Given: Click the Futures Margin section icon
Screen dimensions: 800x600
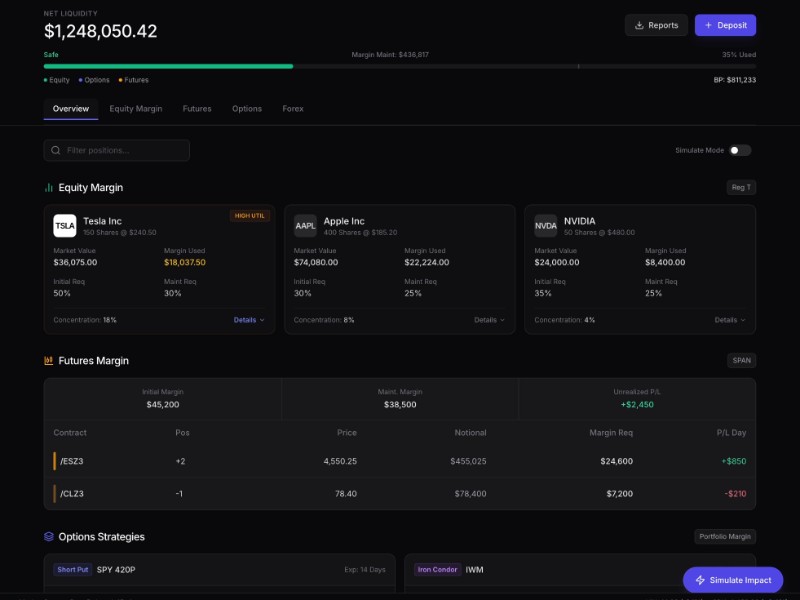Looking at the screenshot, I should [x=48, y=361].
